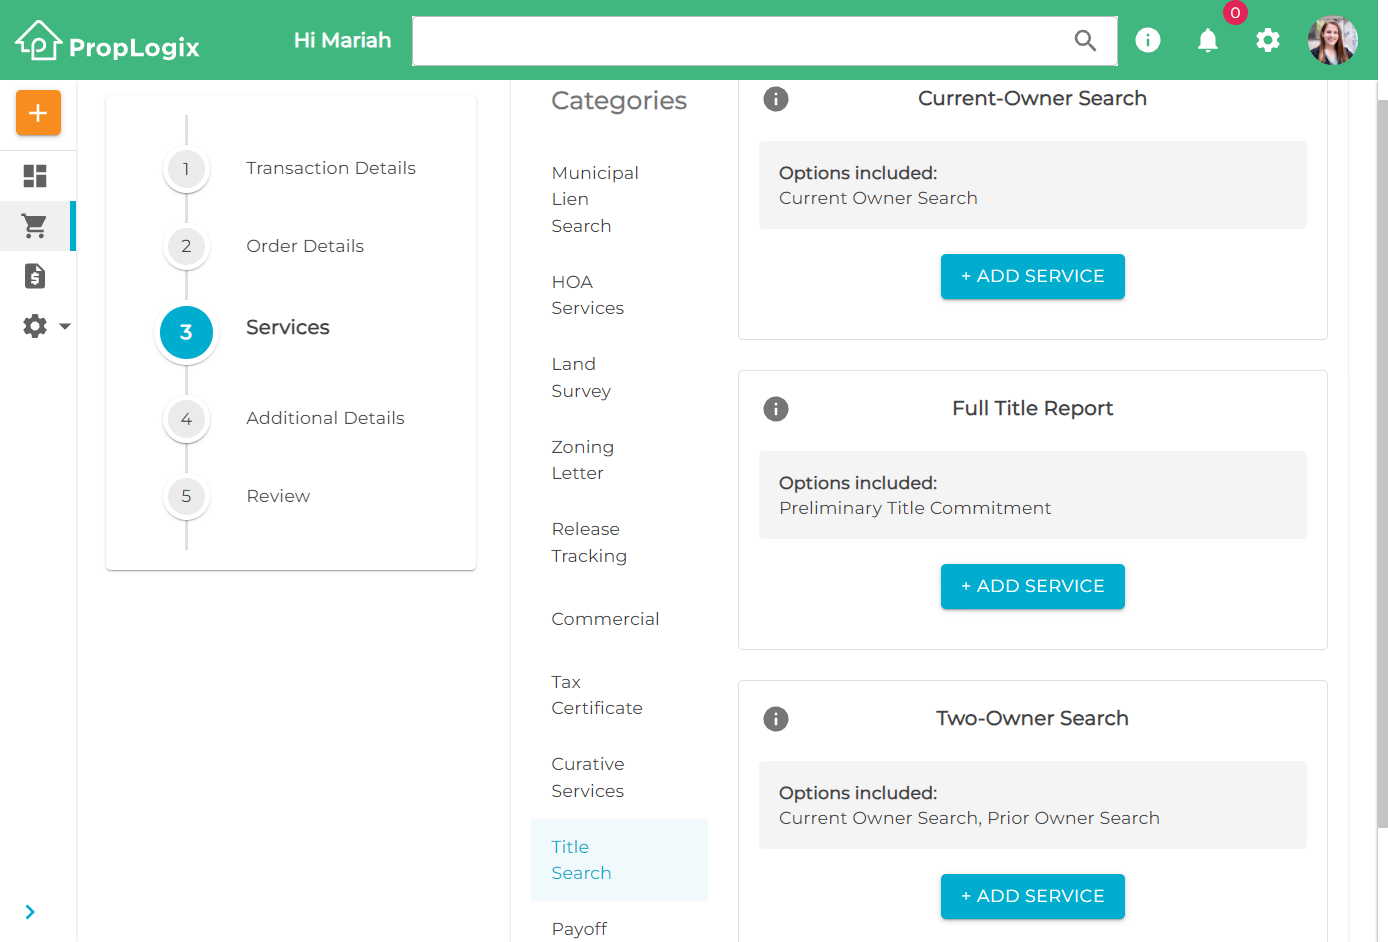Go to step 4 Additional Details
This screenshot has width=1388, height=942.
pyautogui.click(x=285, y=419)
